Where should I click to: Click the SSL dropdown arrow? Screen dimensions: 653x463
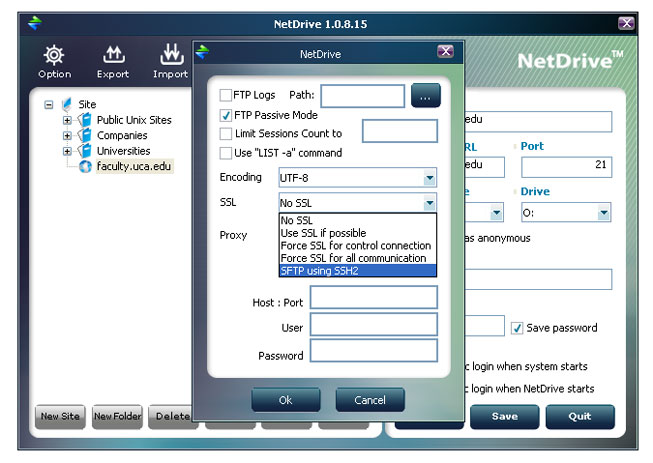[429, 203]
